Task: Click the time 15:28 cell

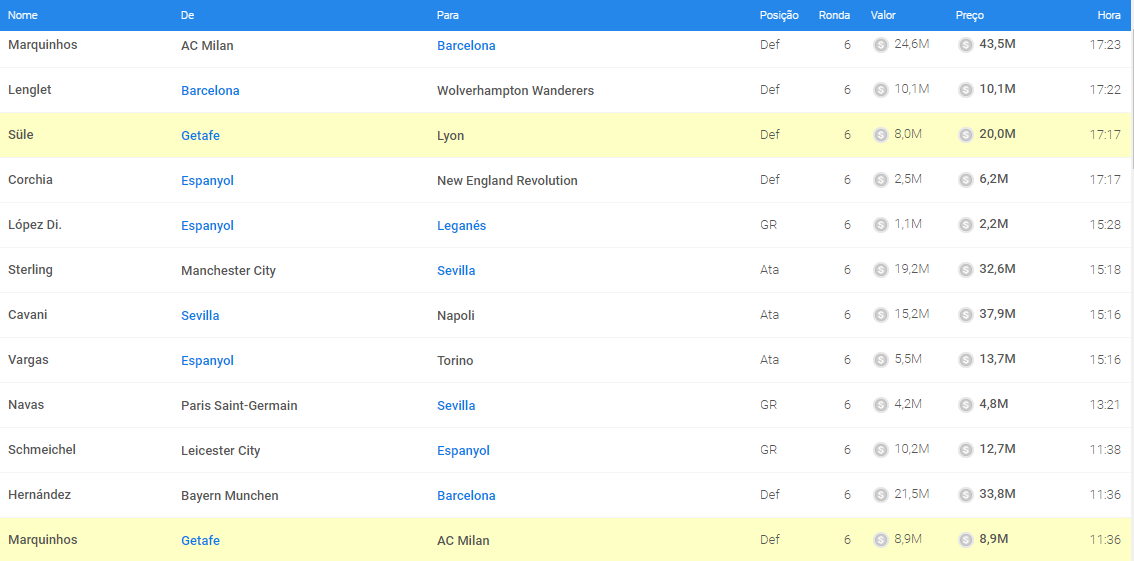Action: (1105, 225)
